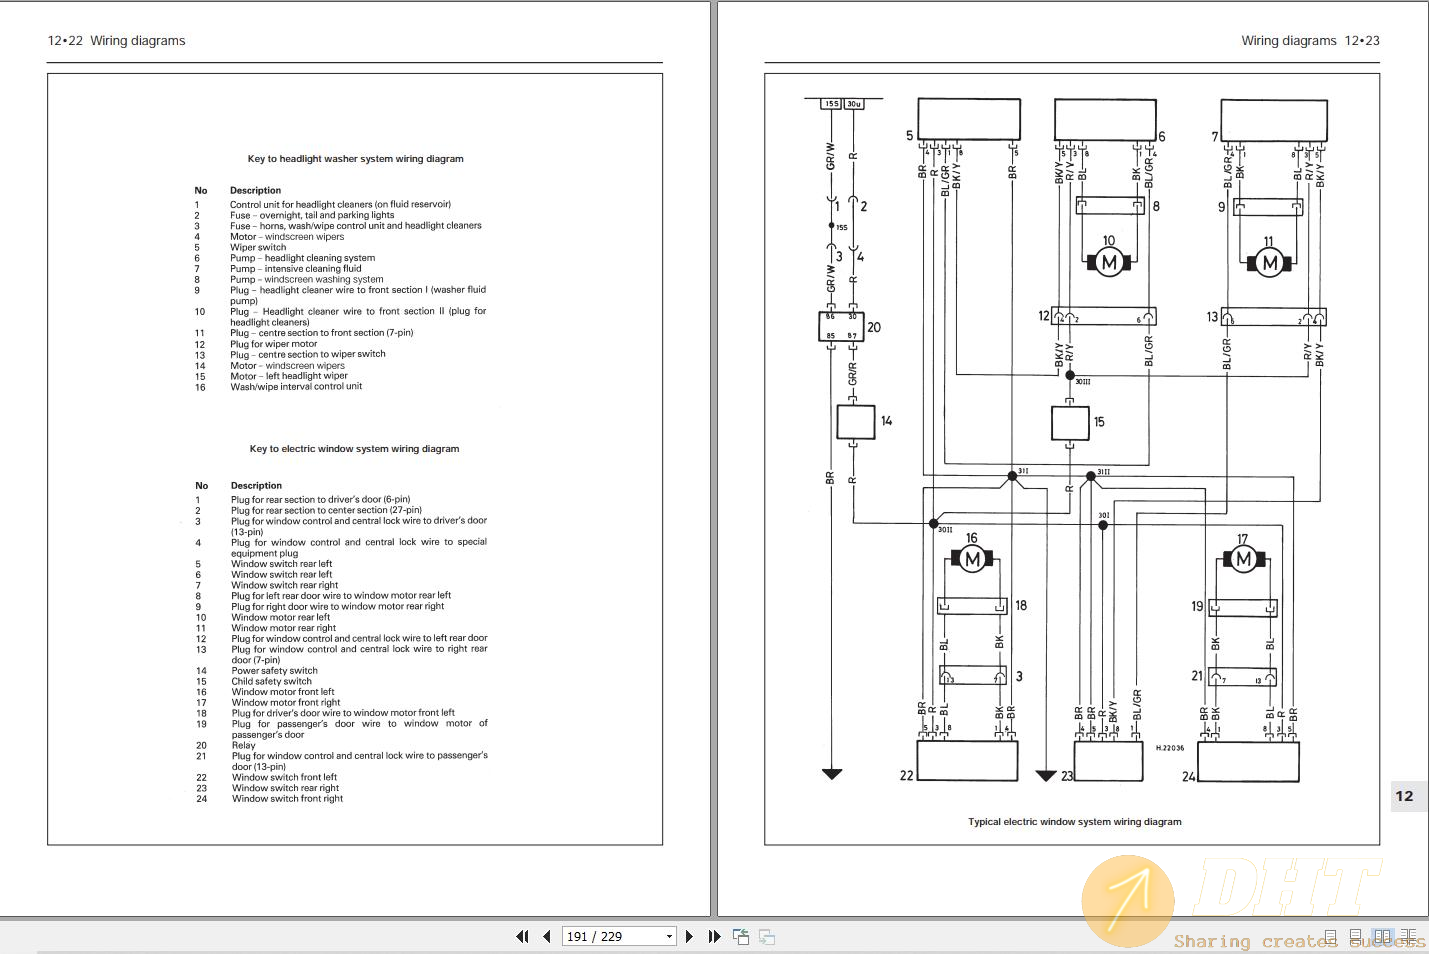Click 'Power safety switch' entry

pos(275,671)
